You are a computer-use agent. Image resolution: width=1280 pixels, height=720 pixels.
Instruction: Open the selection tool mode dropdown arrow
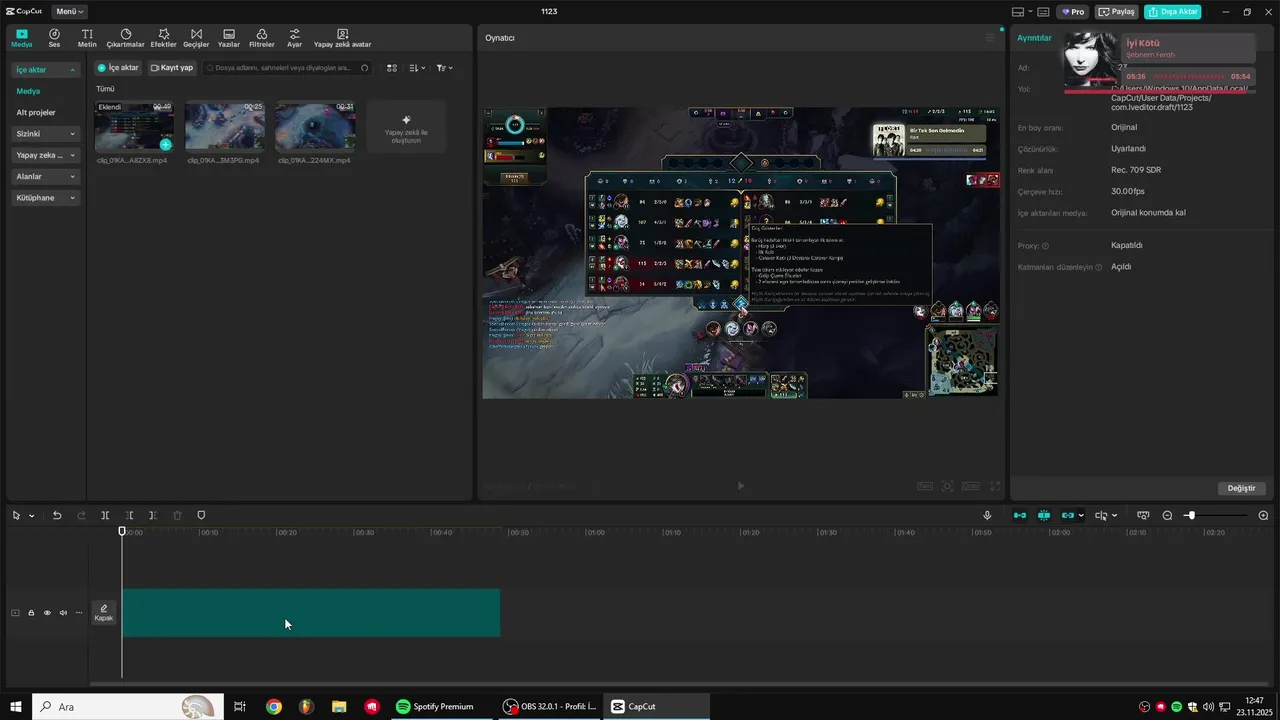pos(32,516)
